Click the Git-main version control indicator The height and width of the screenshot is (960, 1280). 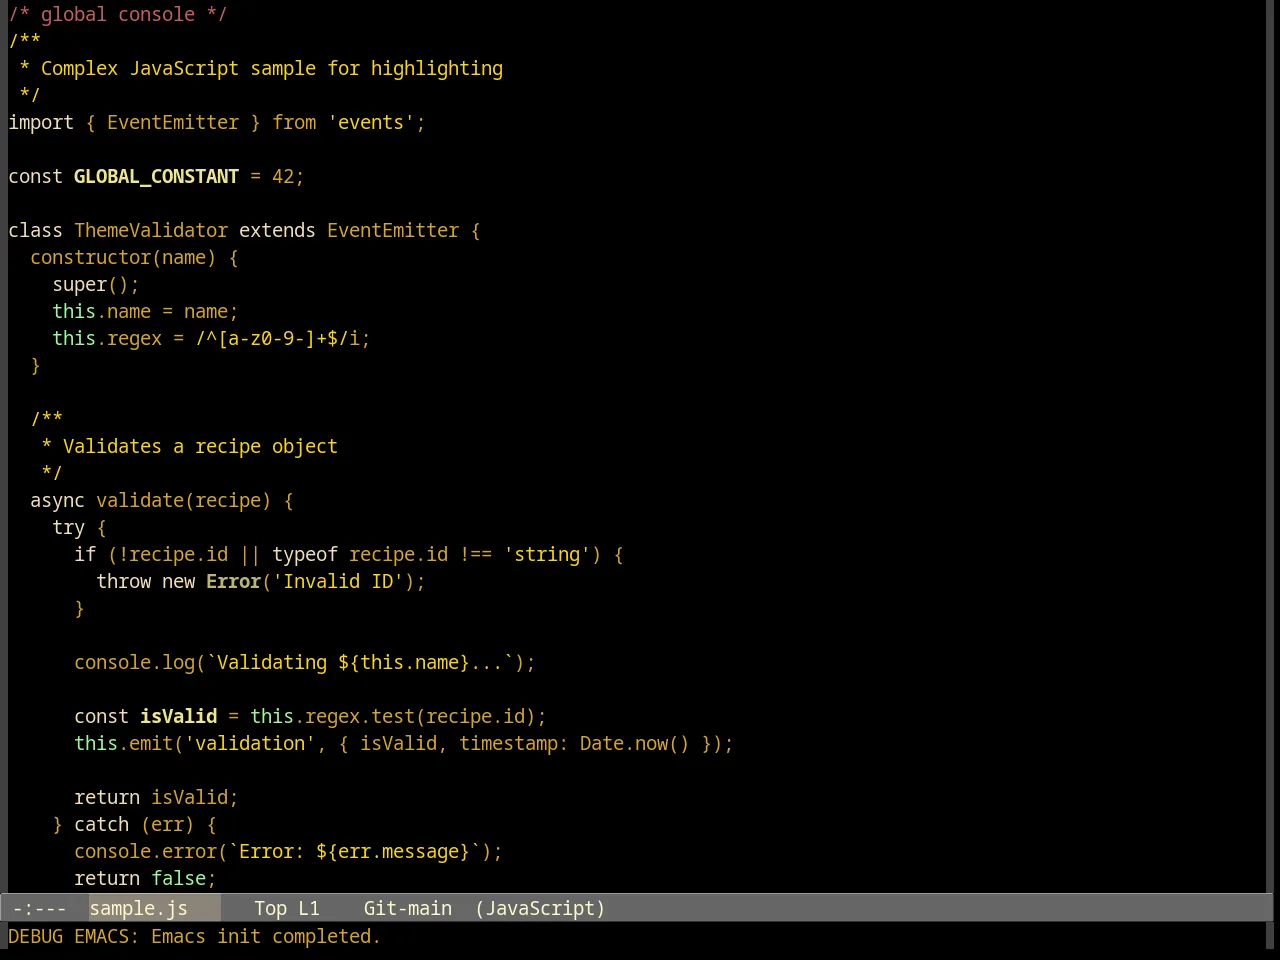[407, 908]
